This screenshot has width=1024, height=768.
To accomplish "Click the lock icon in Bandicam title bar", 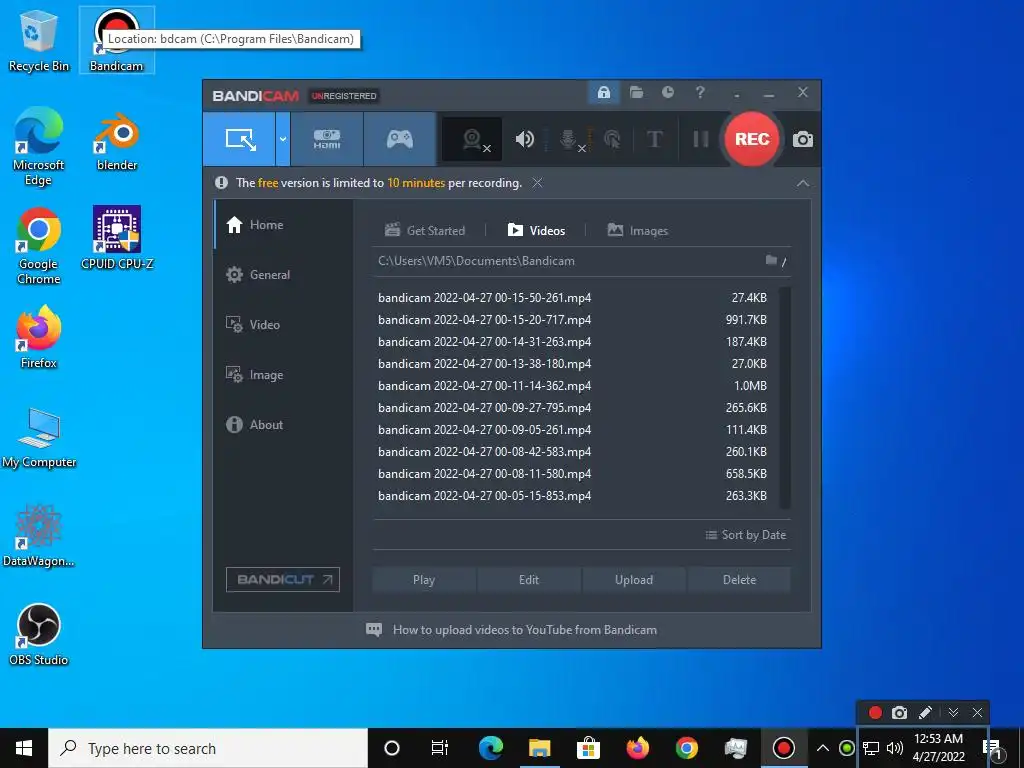I will click(x=603, y=93).
